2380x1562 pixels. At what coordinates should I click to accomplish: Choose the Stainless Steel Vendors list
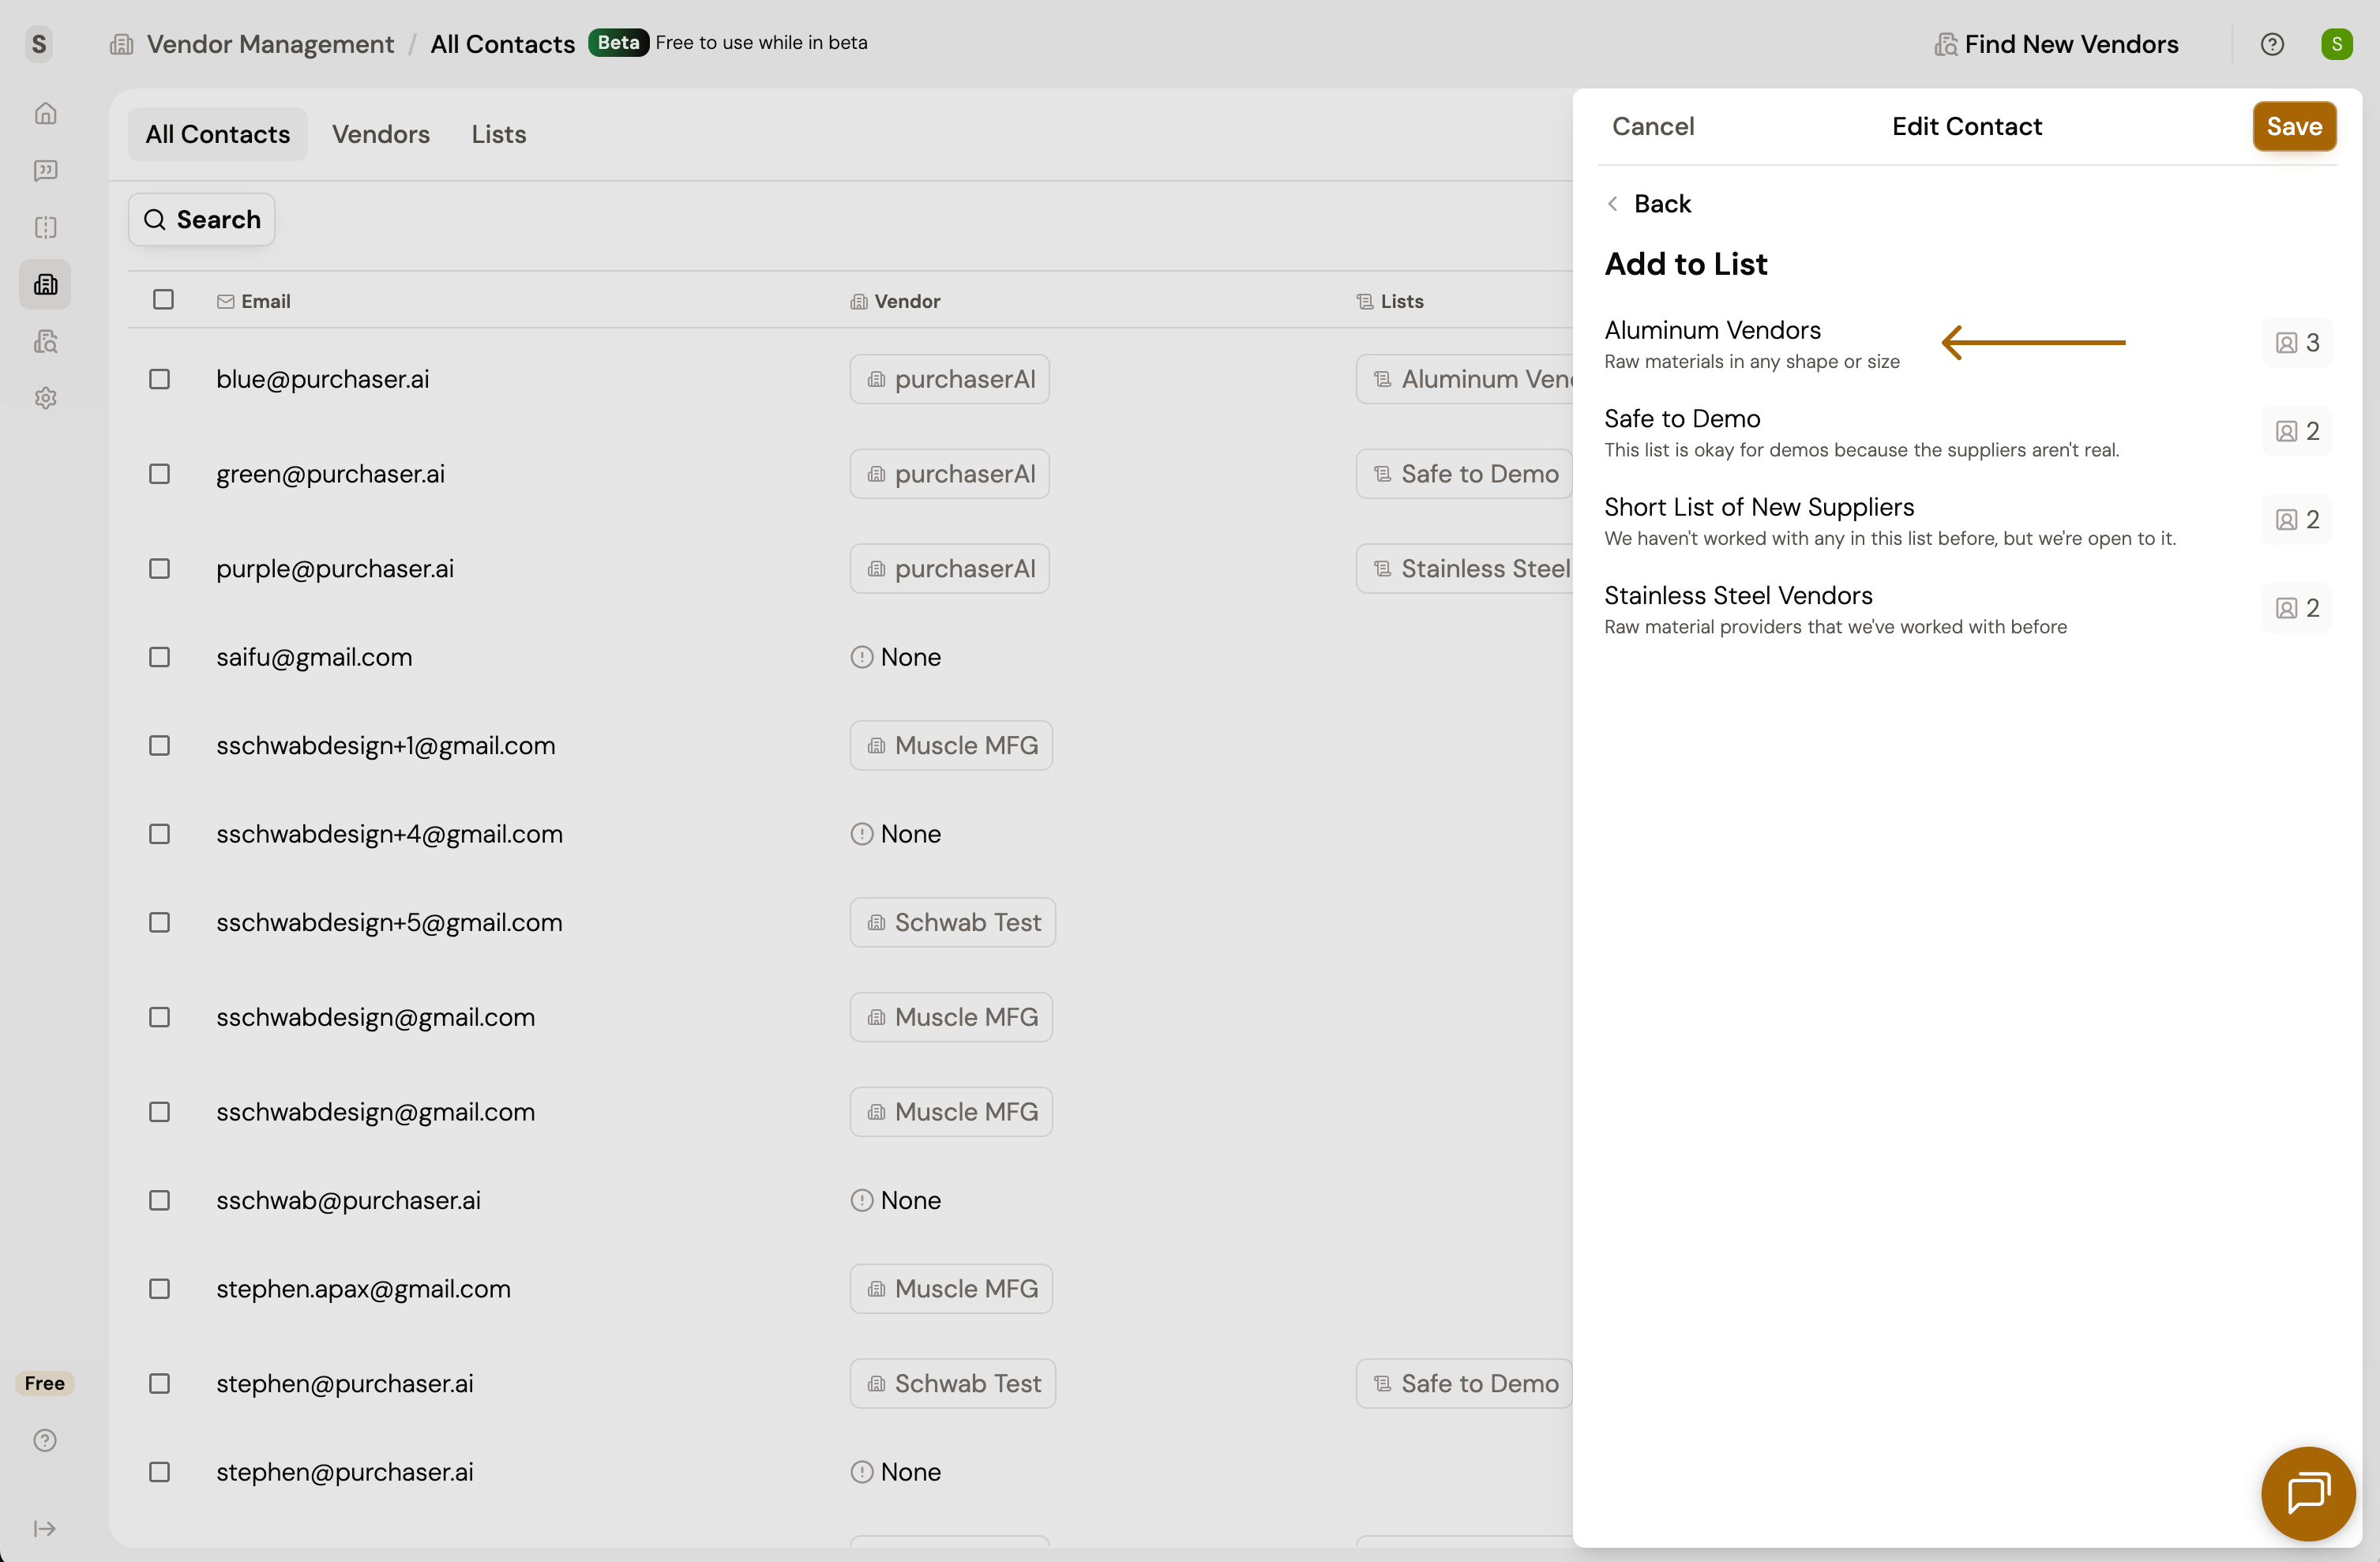tap(1835, 609)
